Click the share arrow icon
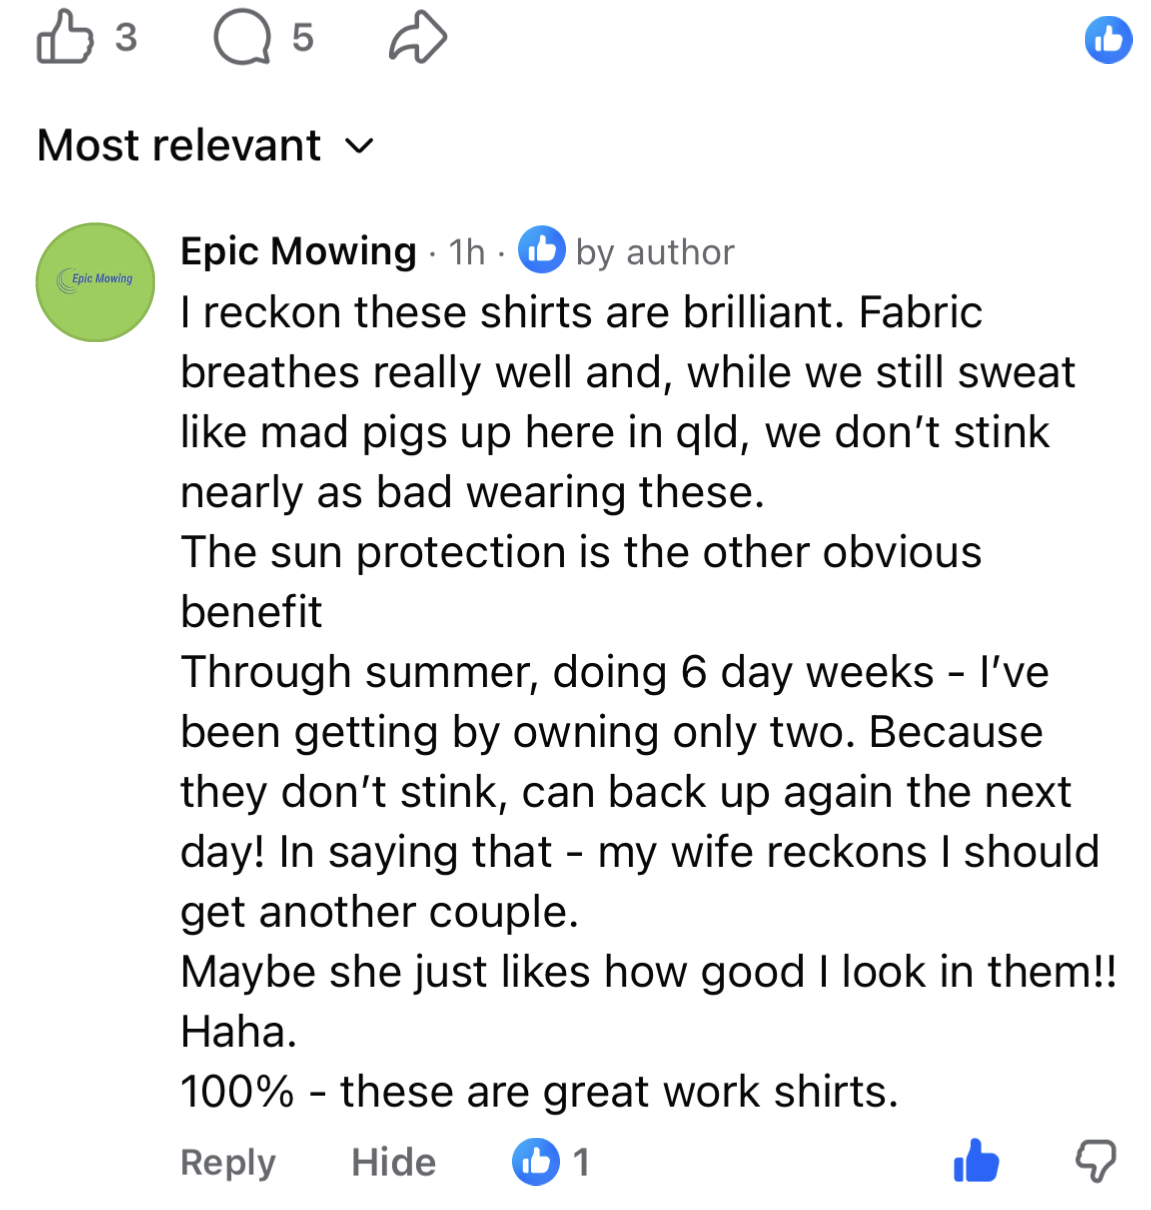1151x1210 pixels. pos(417,39)
